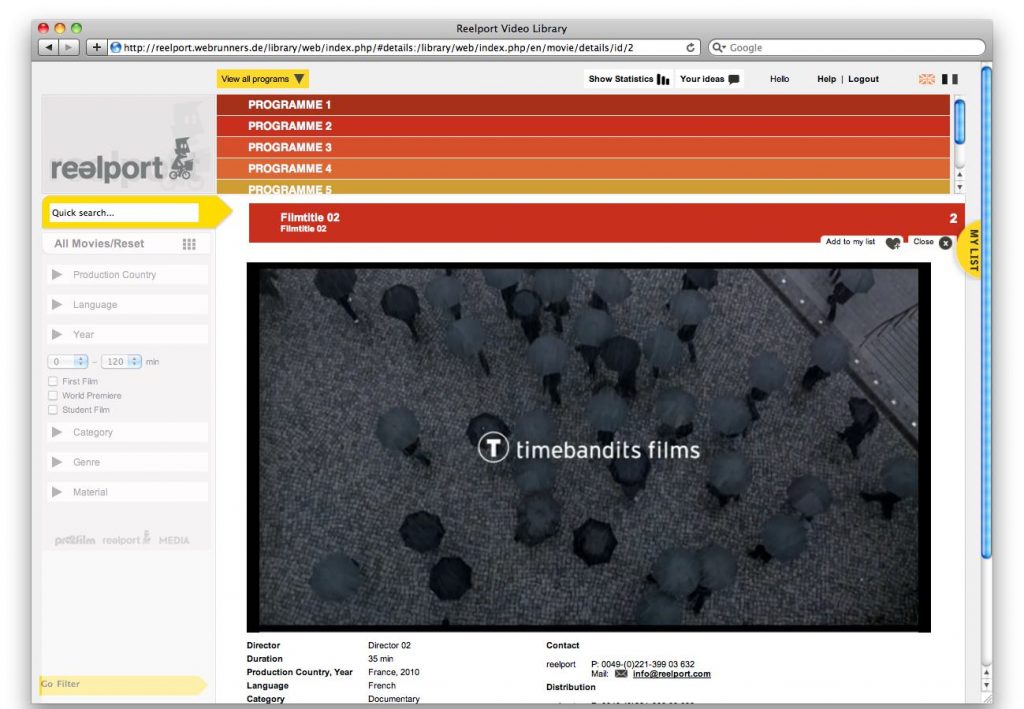This screenshot has height=709, width=1024.
Task: Open the PROGRAMME 4 row
Action: coord(583,168)
